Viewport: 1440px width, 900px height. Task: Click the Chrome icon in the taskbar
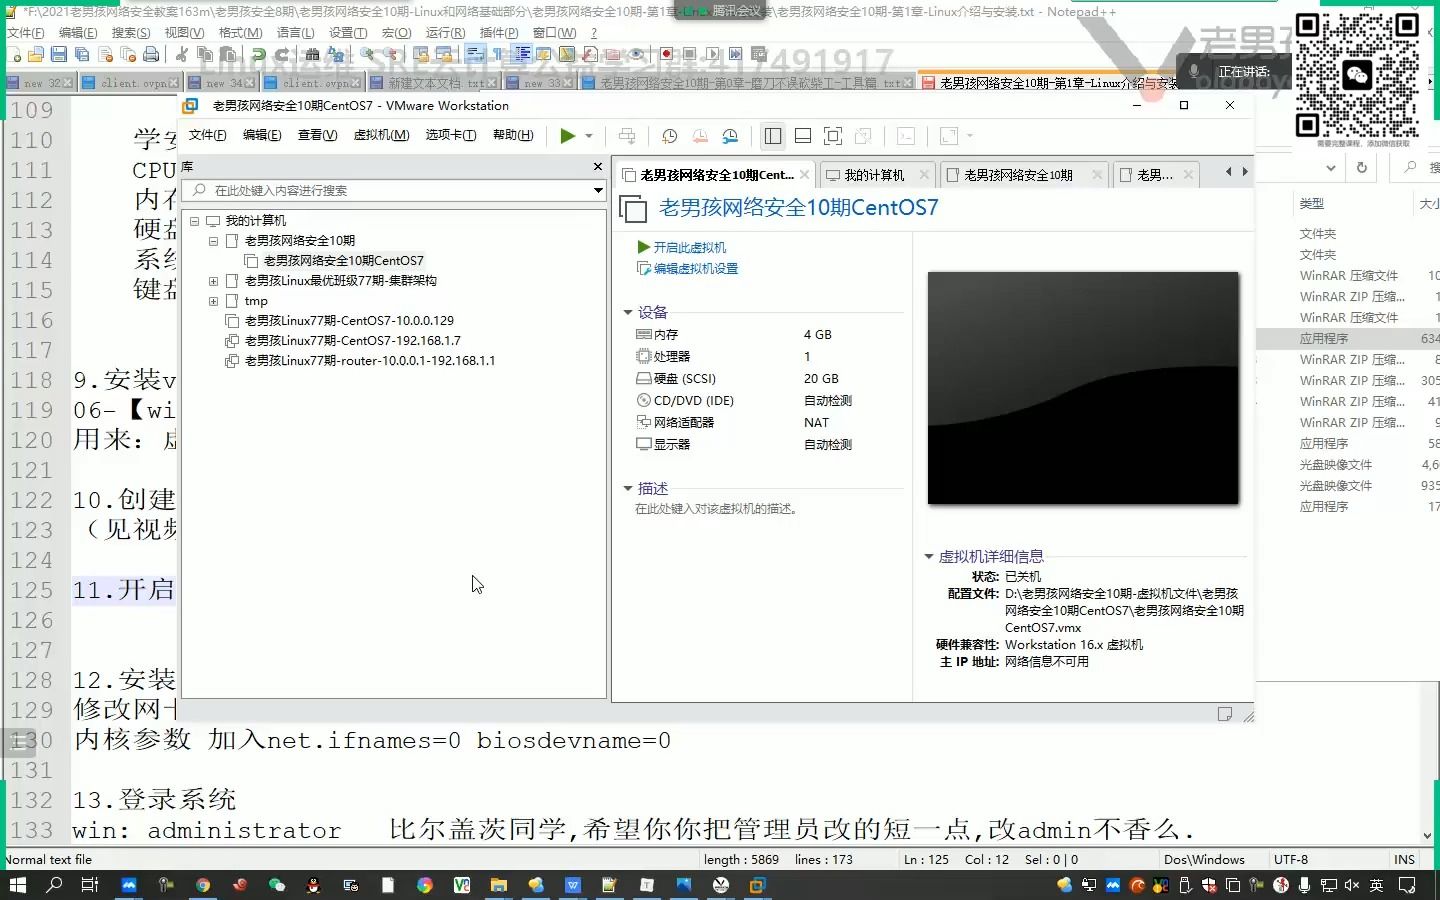click(x=203, y=885)
